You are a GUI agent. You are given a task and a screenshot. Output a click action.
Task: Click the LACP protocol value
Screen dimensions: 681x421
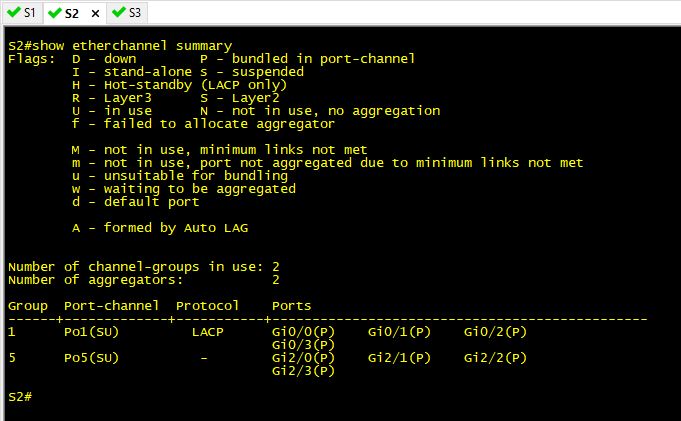tap(208, 332)
